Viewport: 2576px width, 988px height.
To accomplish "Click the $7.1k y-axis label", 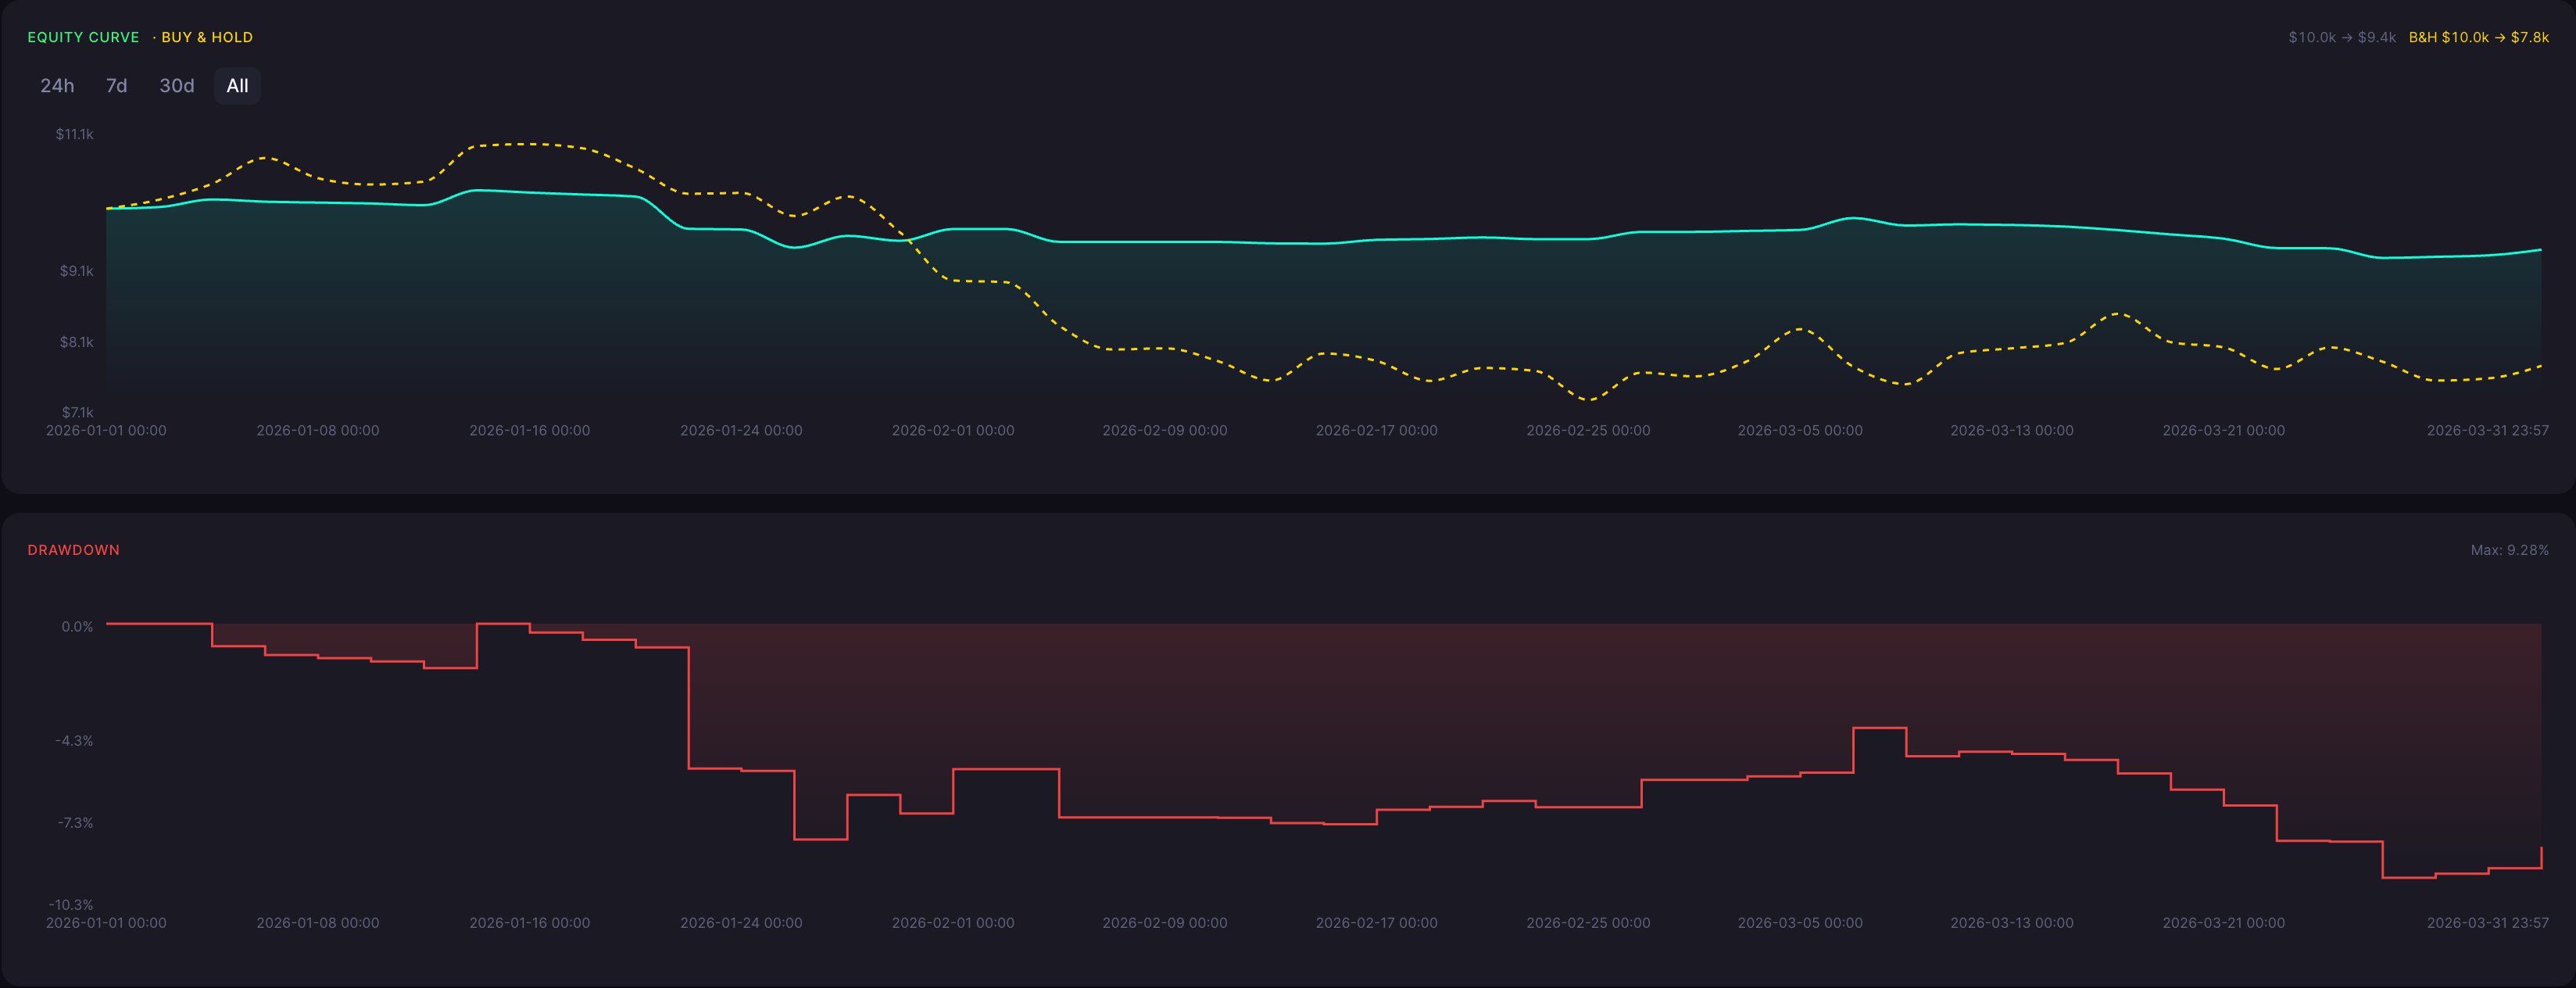I will pyautogui.click(x=77, y=412).
